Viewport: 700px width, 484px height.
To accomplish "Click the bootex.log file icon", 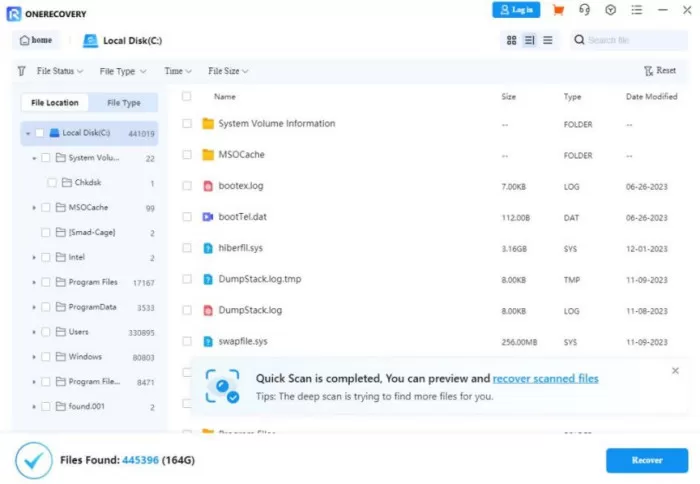I will pyautogui.click(x=208, y=186).
